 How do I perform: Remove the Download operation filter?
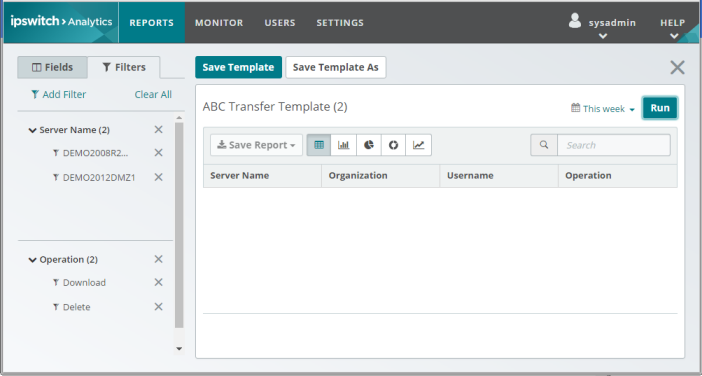pyautogui.click(x=158, y=282)
